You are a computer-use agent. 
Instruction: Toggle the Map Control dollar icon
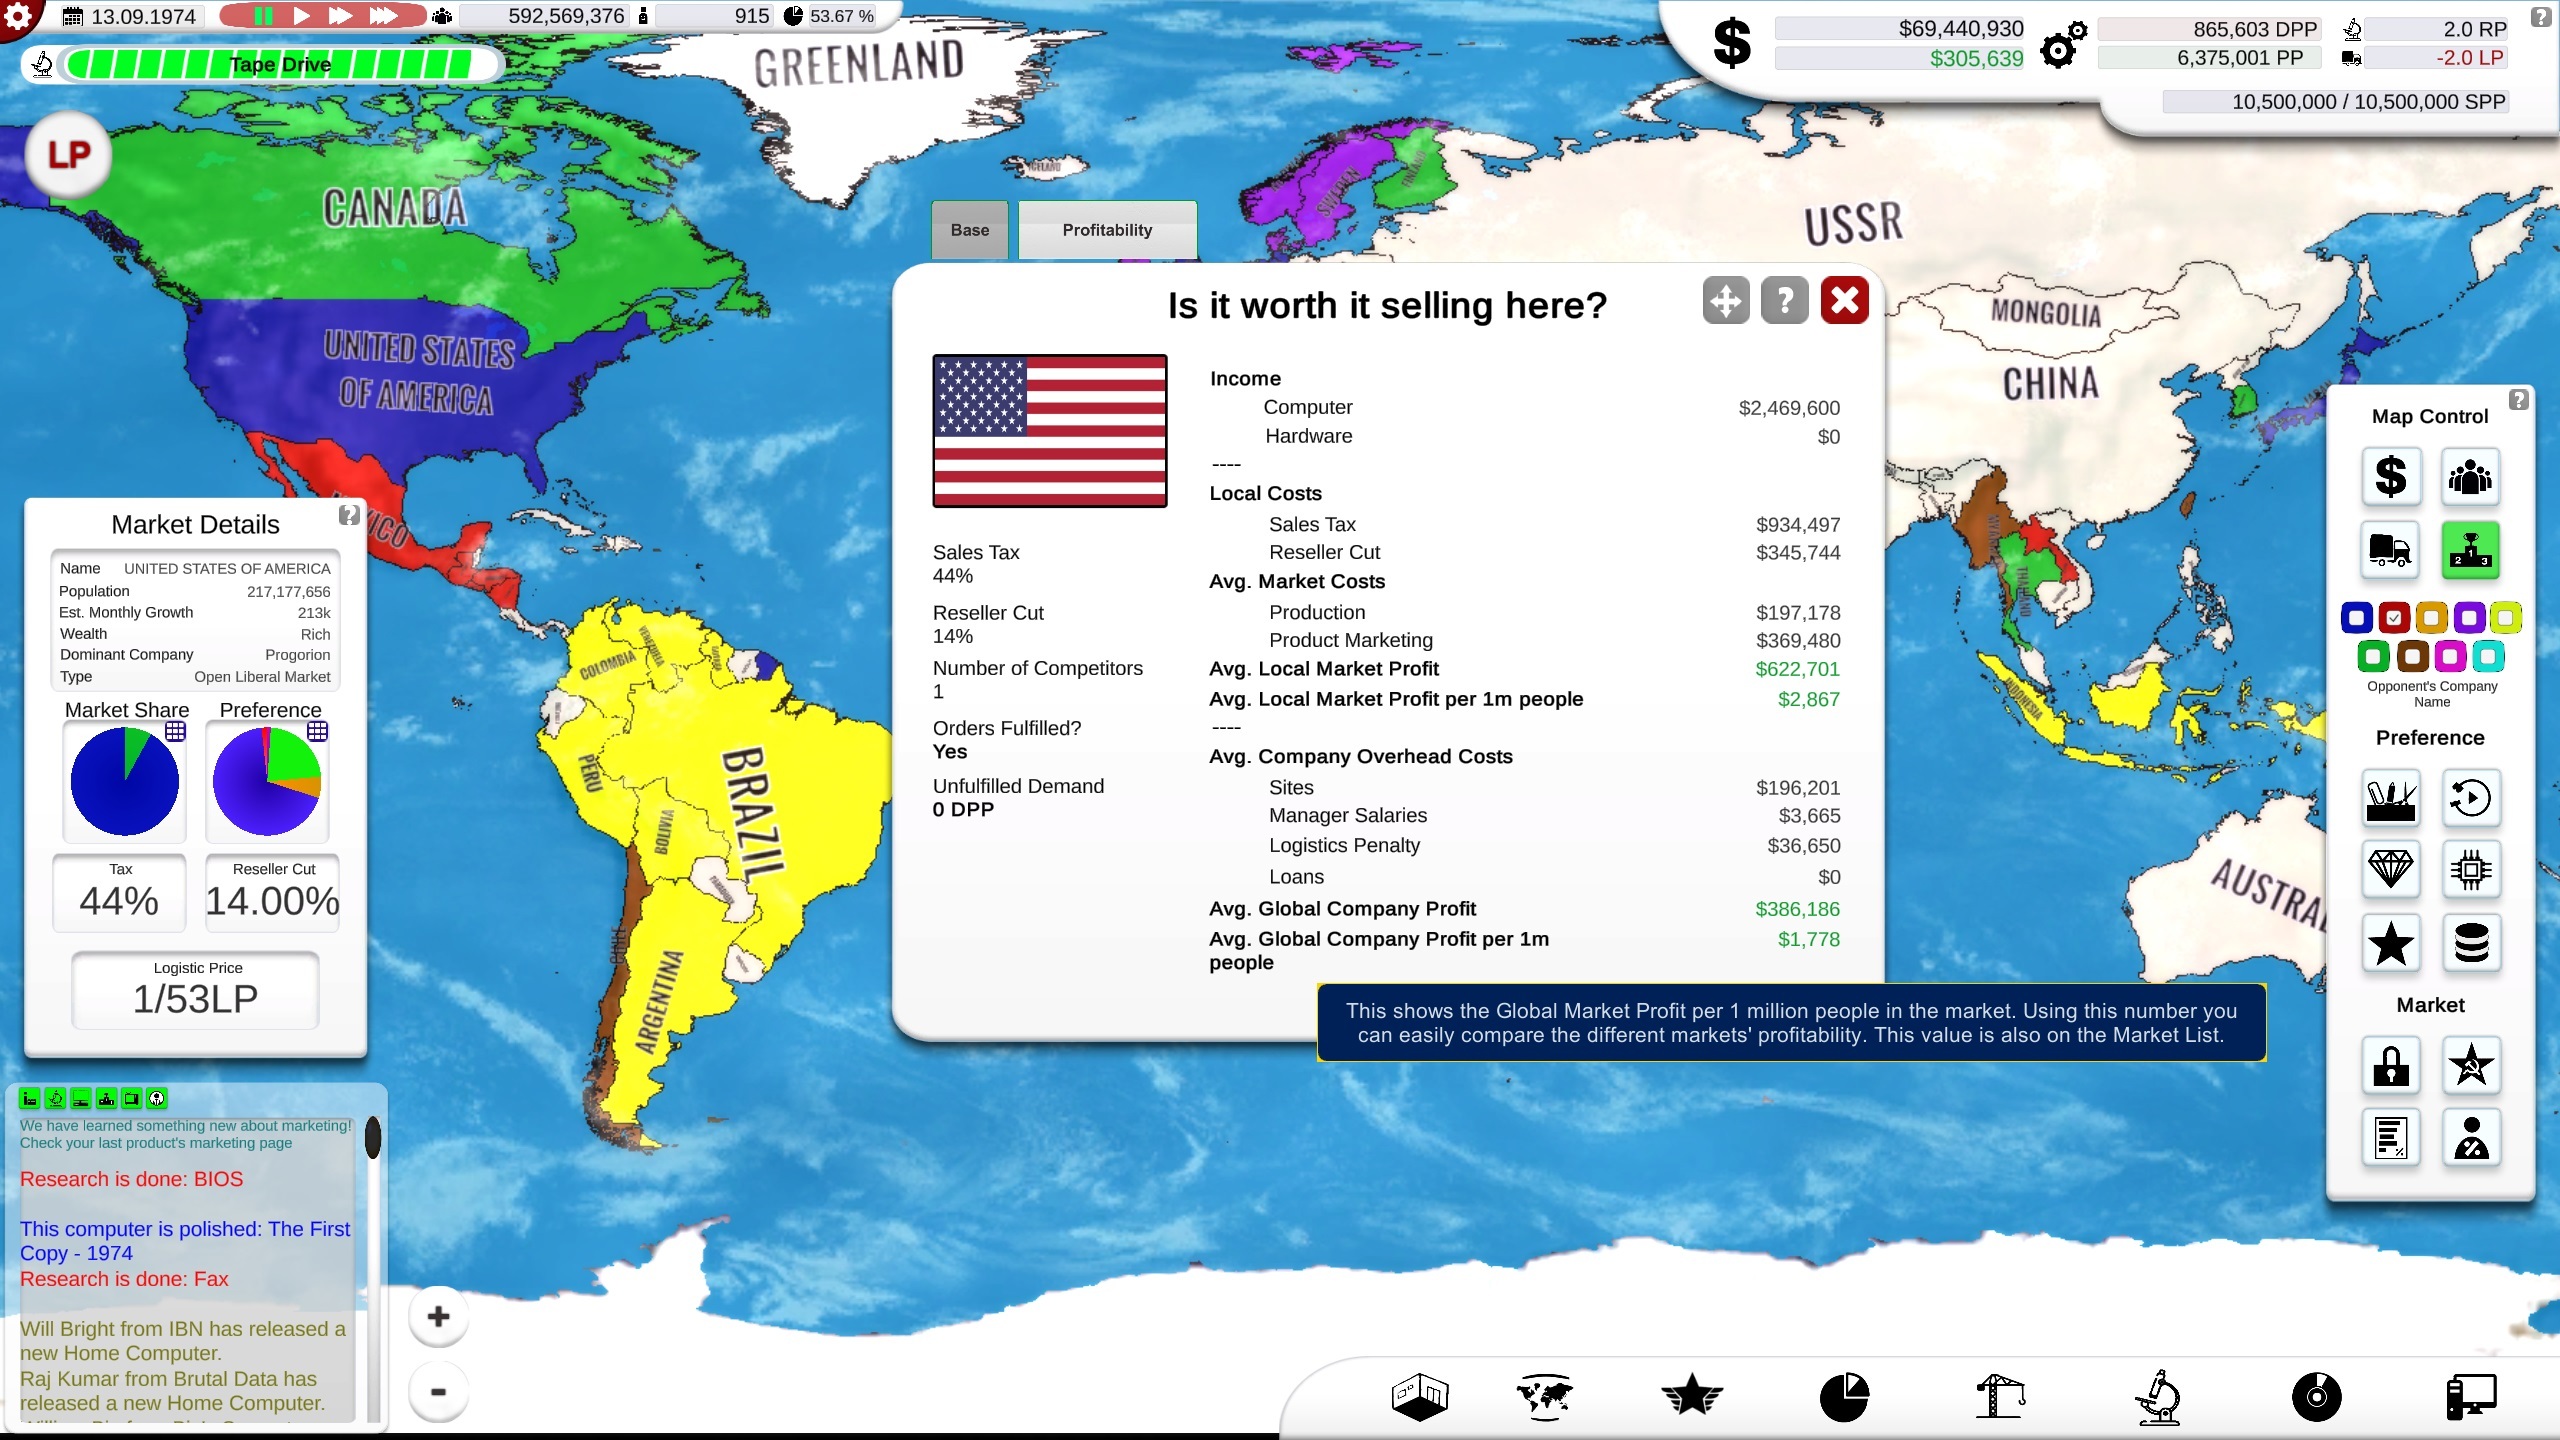click(x=2391, y=475)
